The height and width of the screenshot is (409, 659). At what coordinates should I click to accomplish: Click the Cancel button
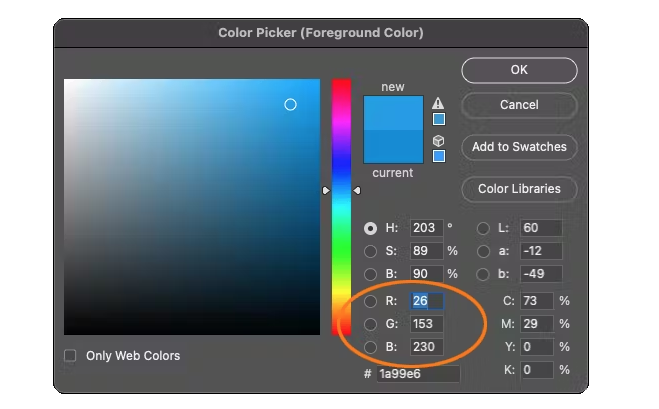click(x=519, y=105)
